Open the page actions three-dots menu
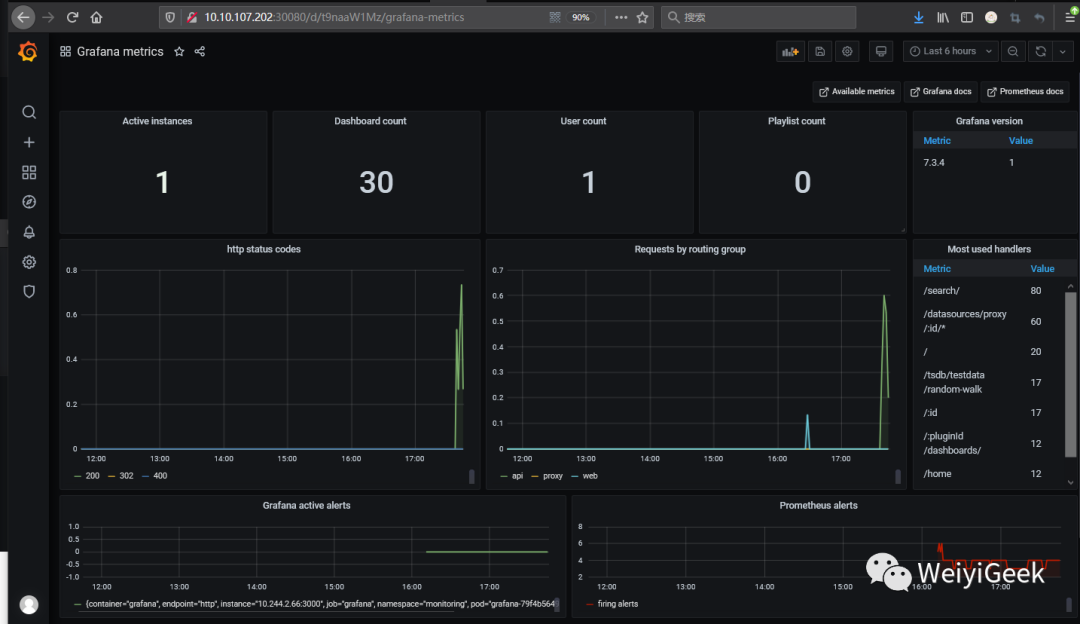The height and width of the screenshot is (624, 1080). 621,17
